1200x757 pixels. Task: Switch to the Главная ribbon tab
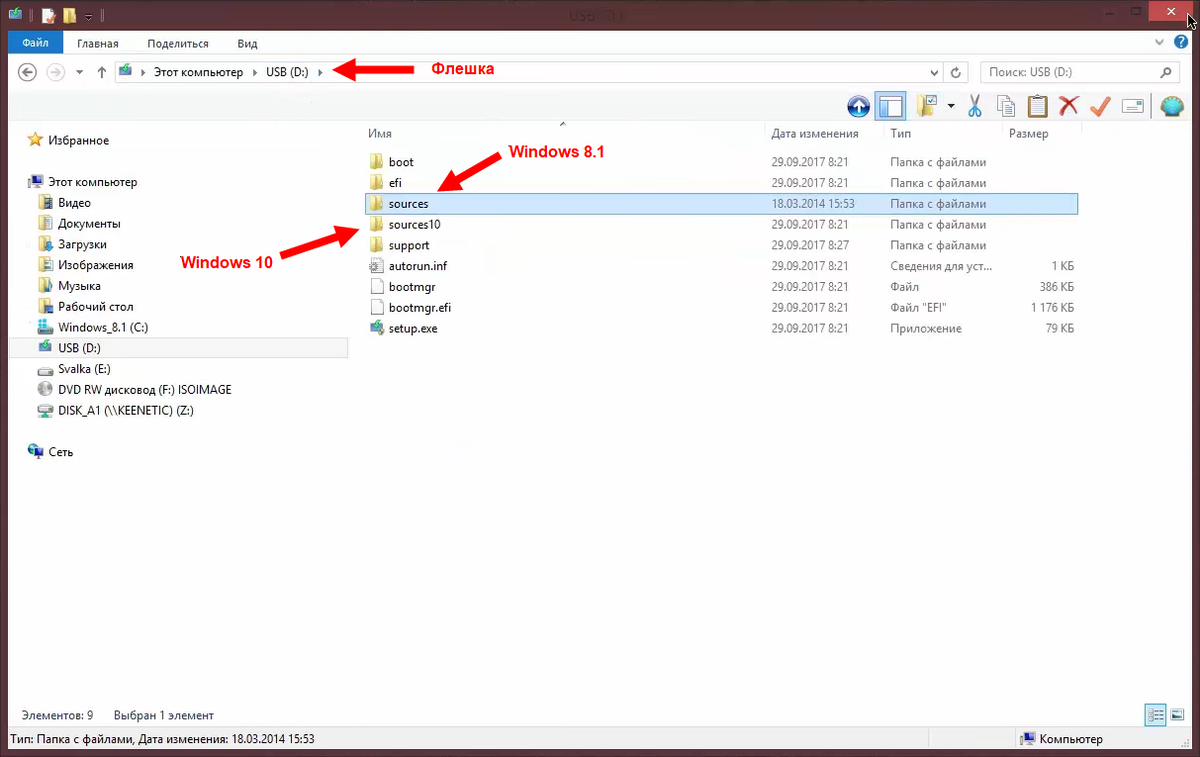pos(98,43)
